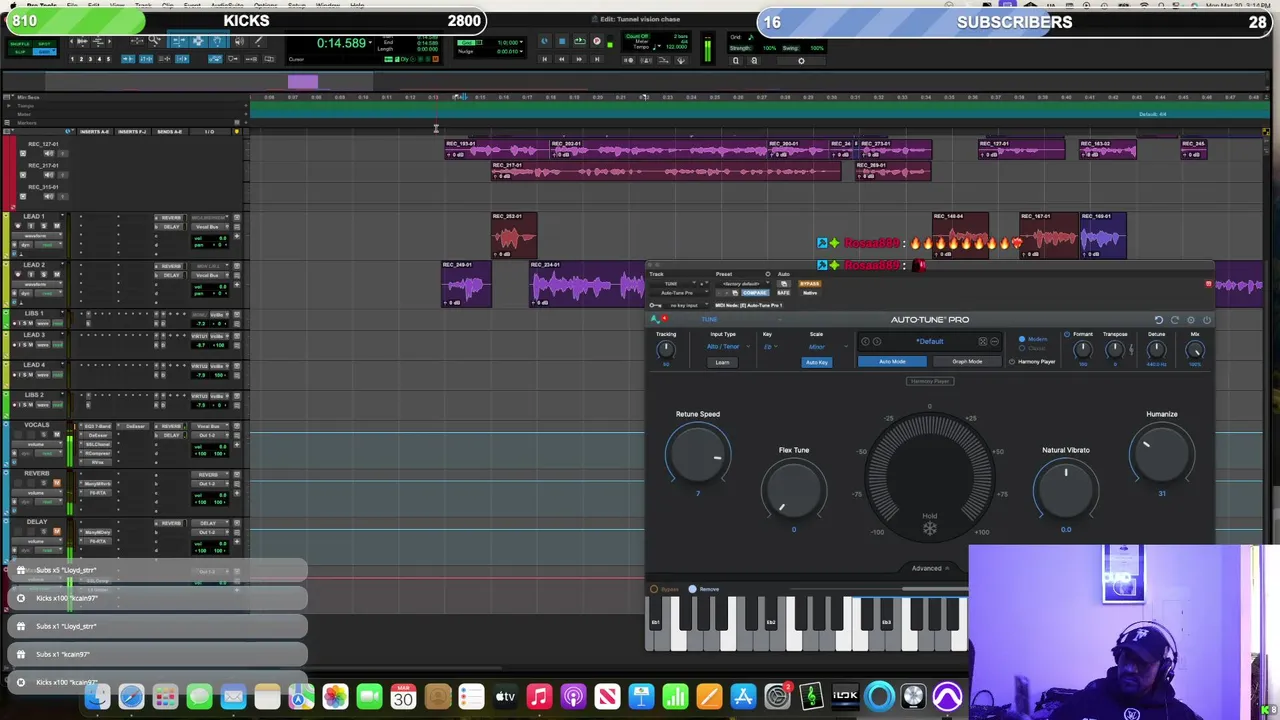This screenshot has width=1280, height=720.
Task: Select SHUFFLE edit mode
Action: point(20,44)
